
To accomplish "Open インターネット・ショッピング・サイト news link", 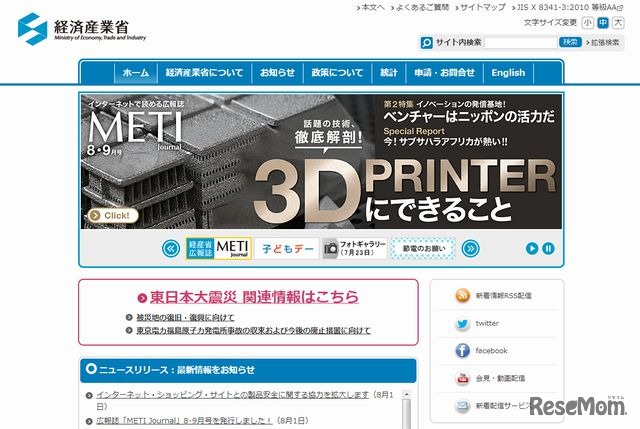I will tap(232, 395).
